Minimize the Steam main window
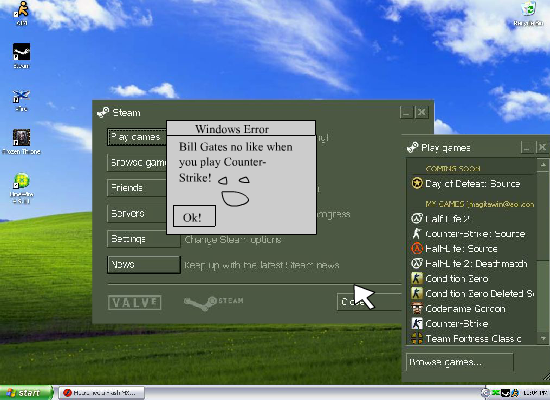 pyautogui.click(x=407, y=113)
